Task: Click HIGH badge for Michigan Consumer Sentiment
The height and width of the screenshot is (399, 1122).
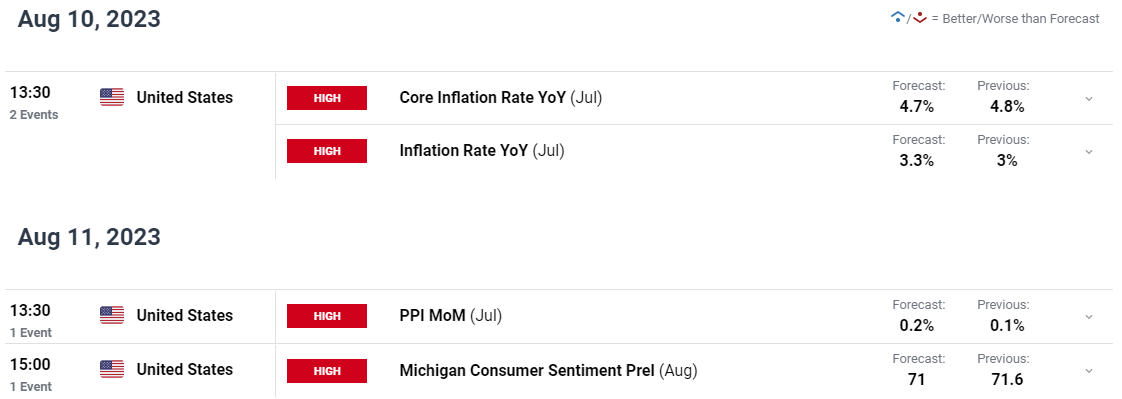Action: (x=327, y=370)
